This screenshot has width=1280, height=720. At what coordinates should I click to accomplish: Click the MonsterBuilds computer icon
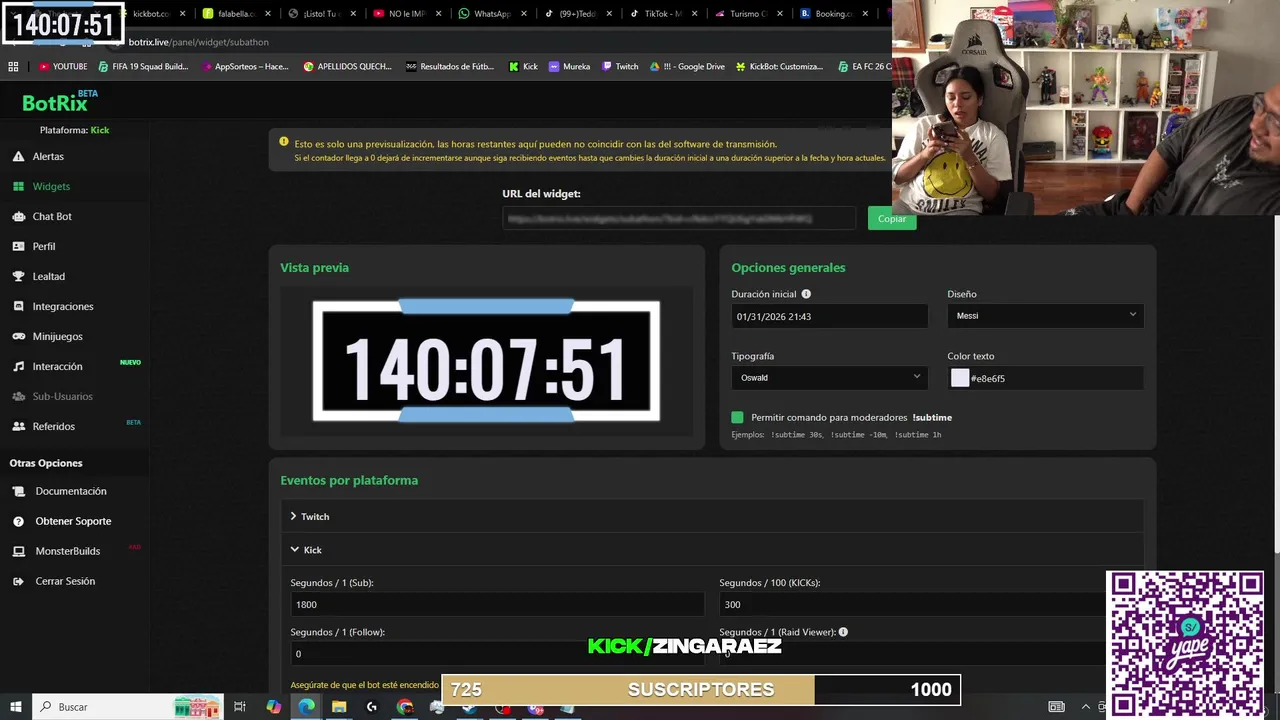19,551
